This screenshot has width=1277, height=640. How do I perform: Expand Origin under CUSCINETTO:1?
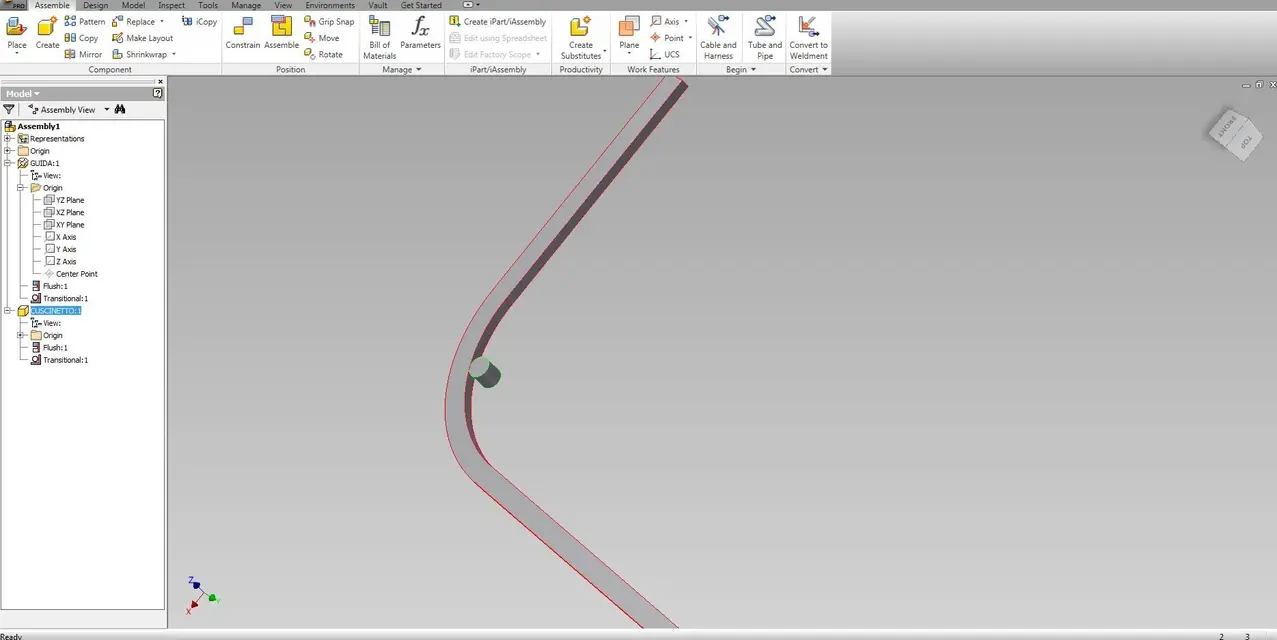[x=20, y=335]
